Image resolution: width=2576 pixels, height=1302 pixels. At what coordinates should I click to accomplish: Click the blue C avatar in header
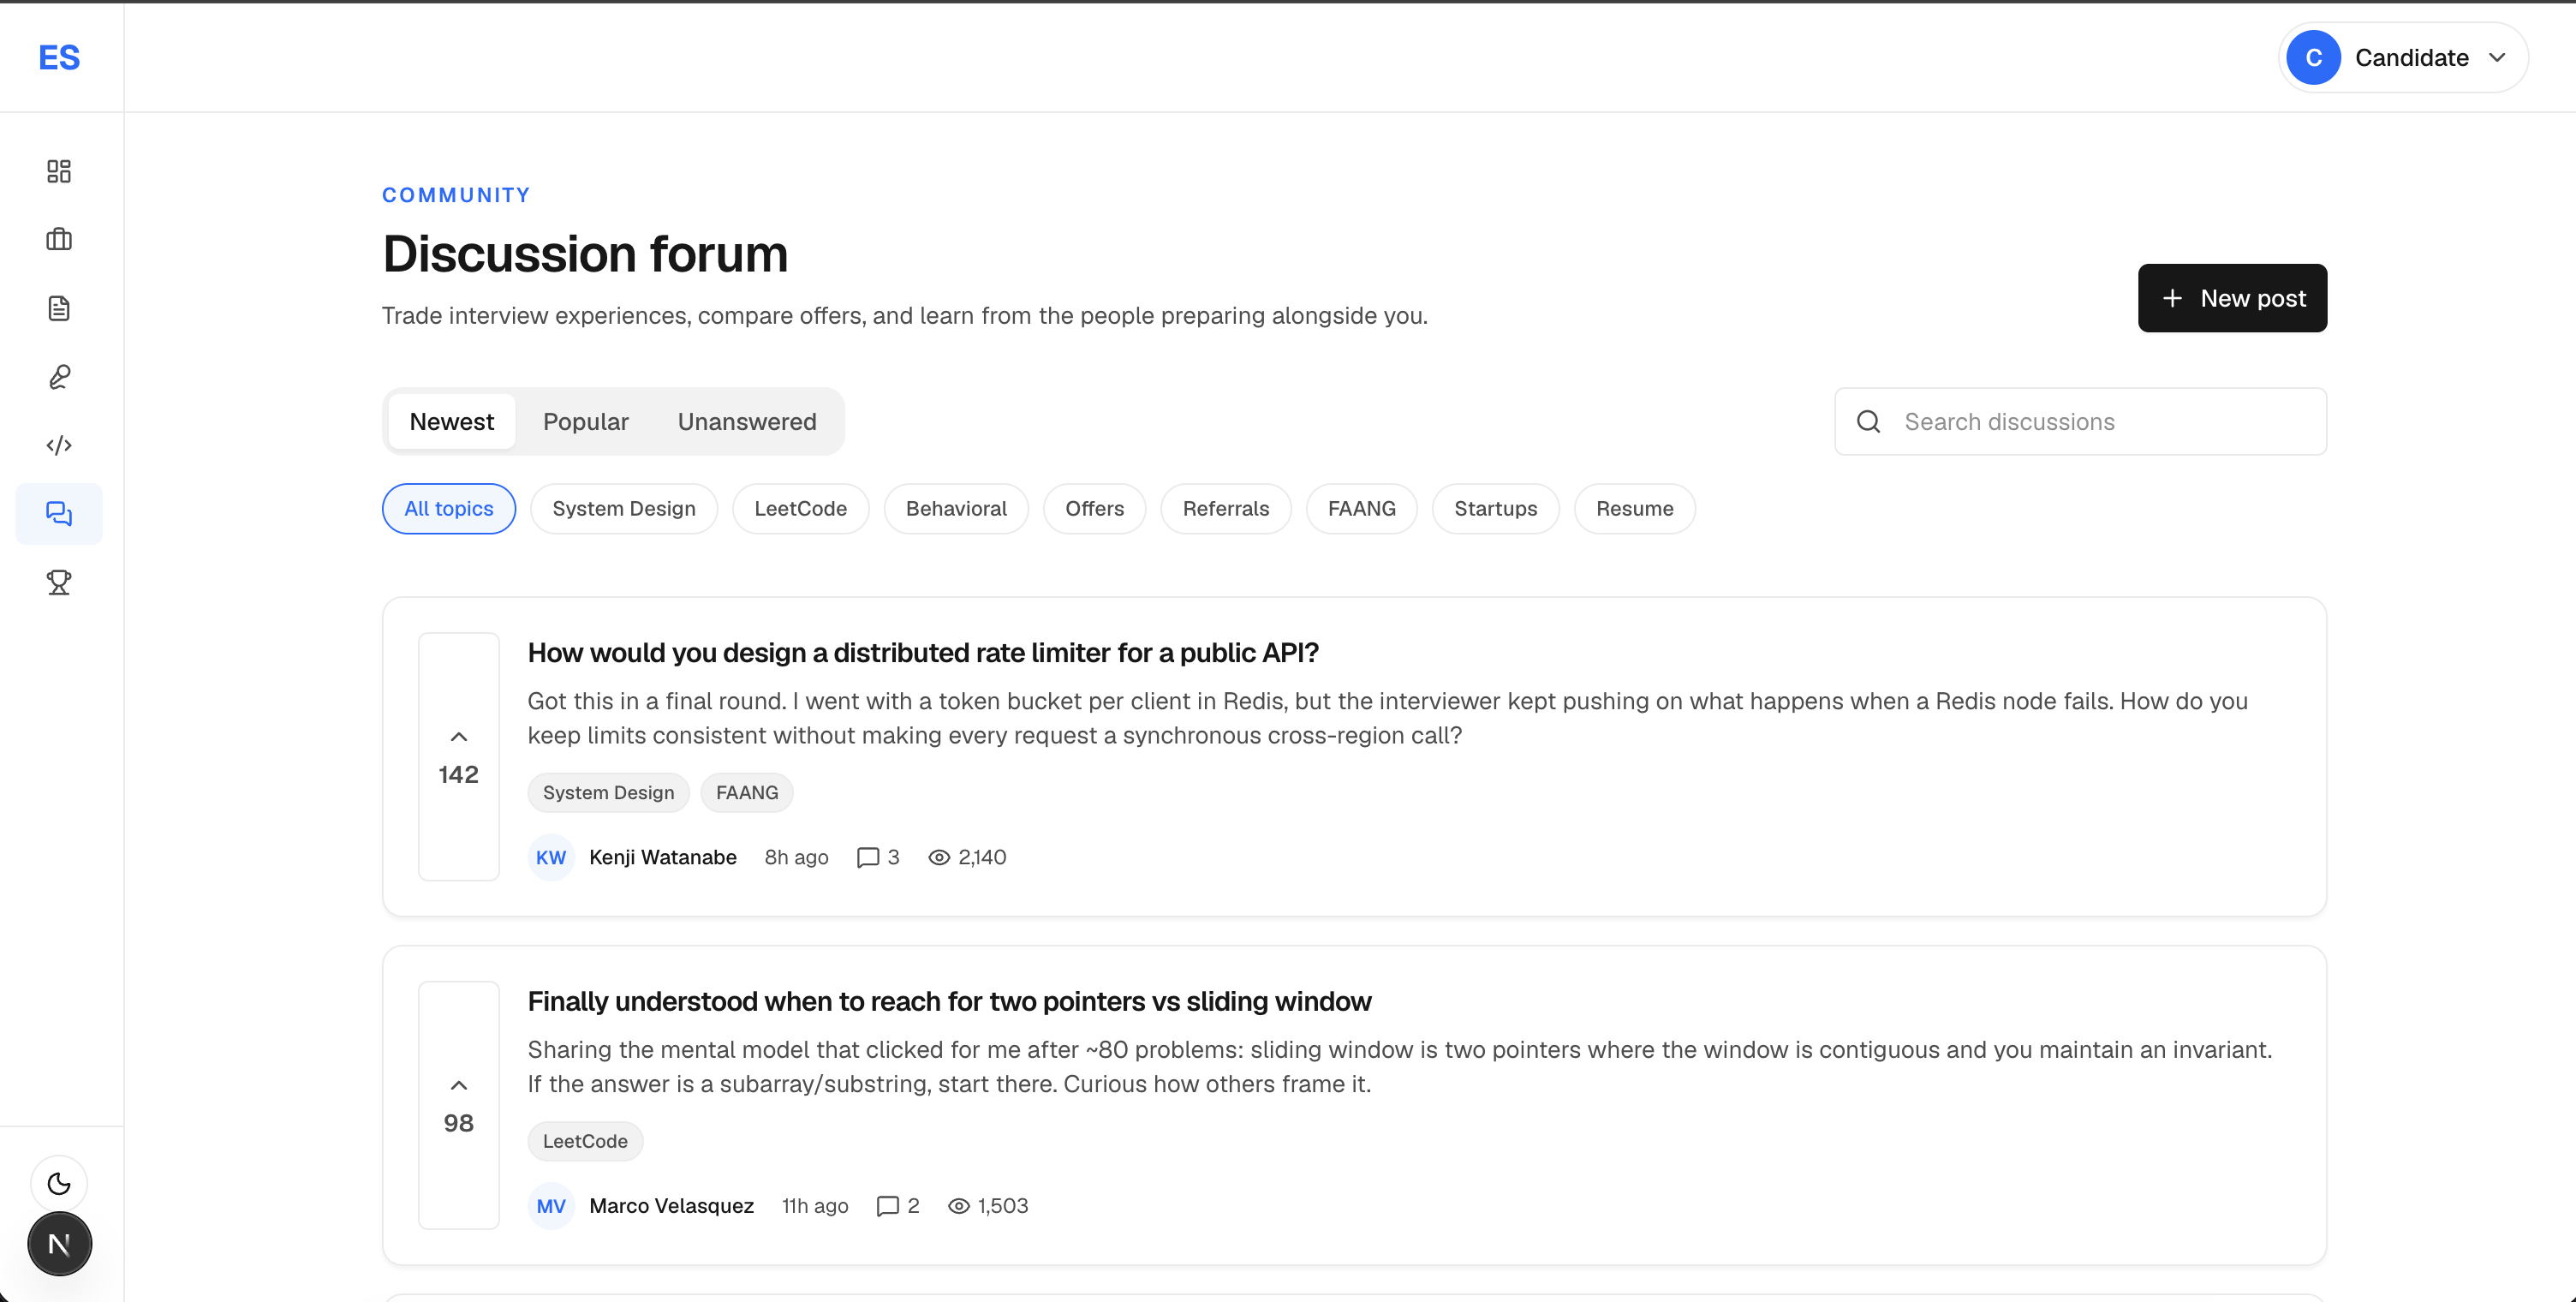click(2313, 58)
